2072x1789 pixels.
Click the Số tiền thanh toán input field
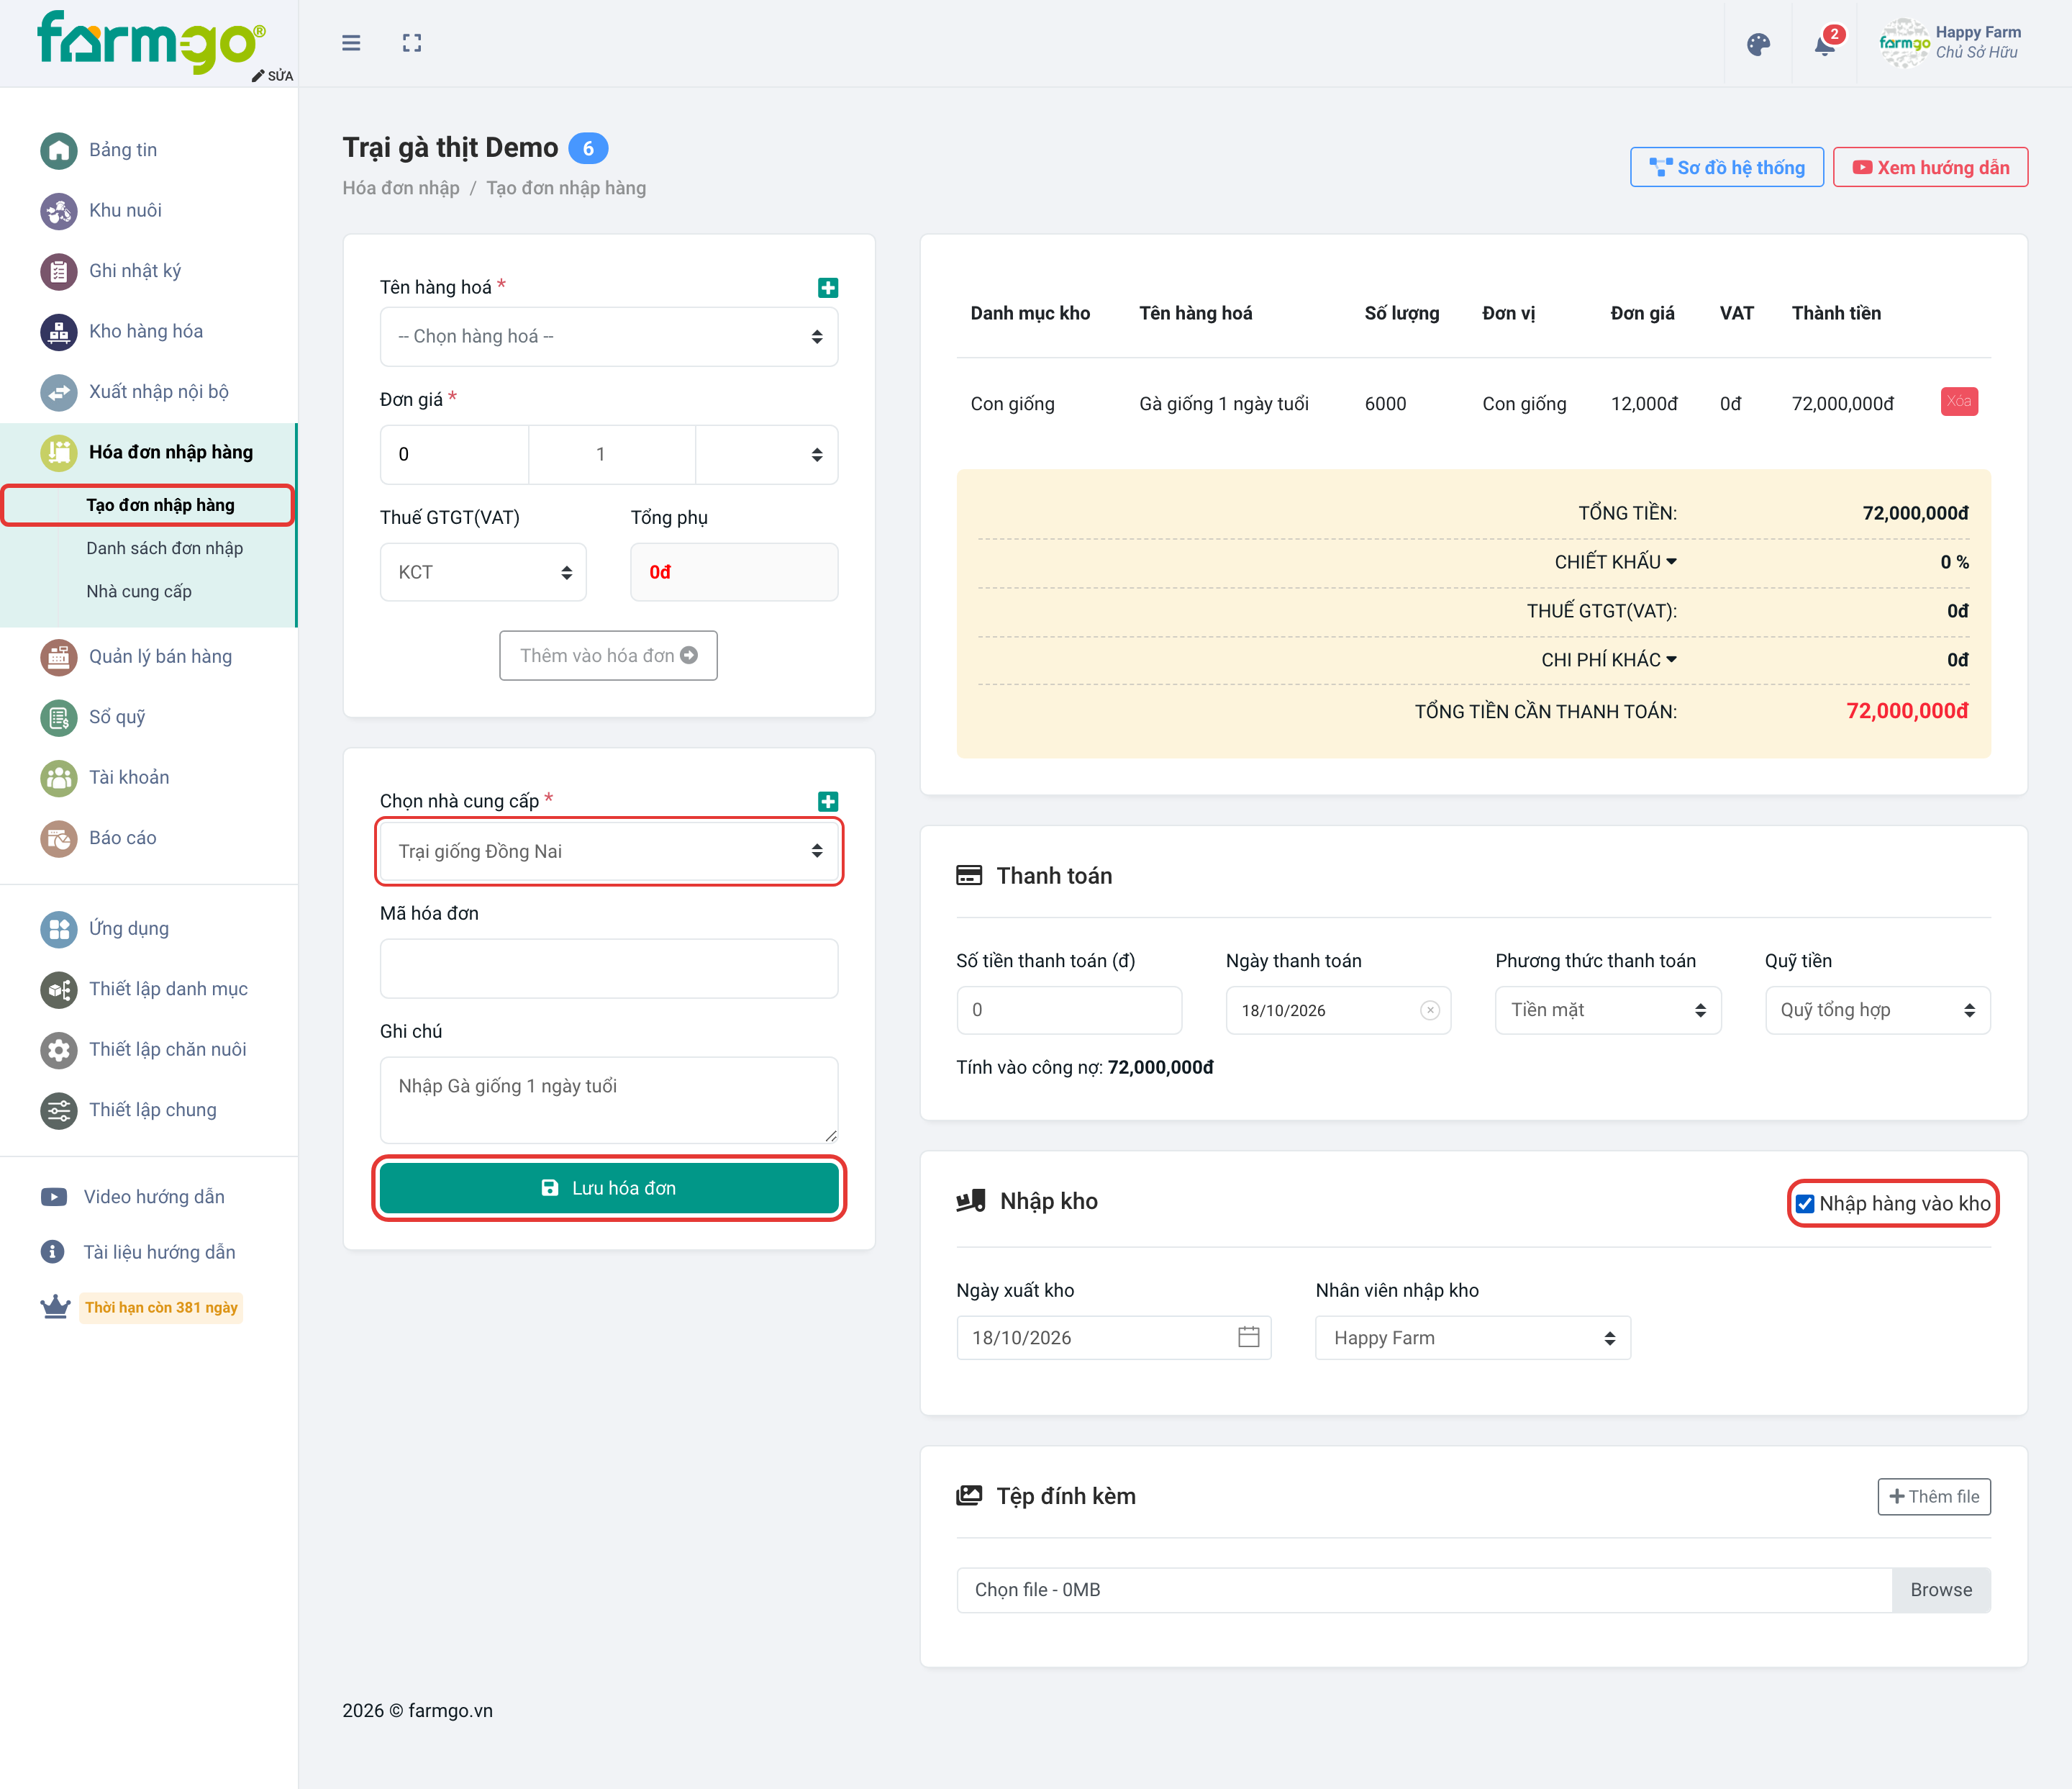coord(1069,1010)
